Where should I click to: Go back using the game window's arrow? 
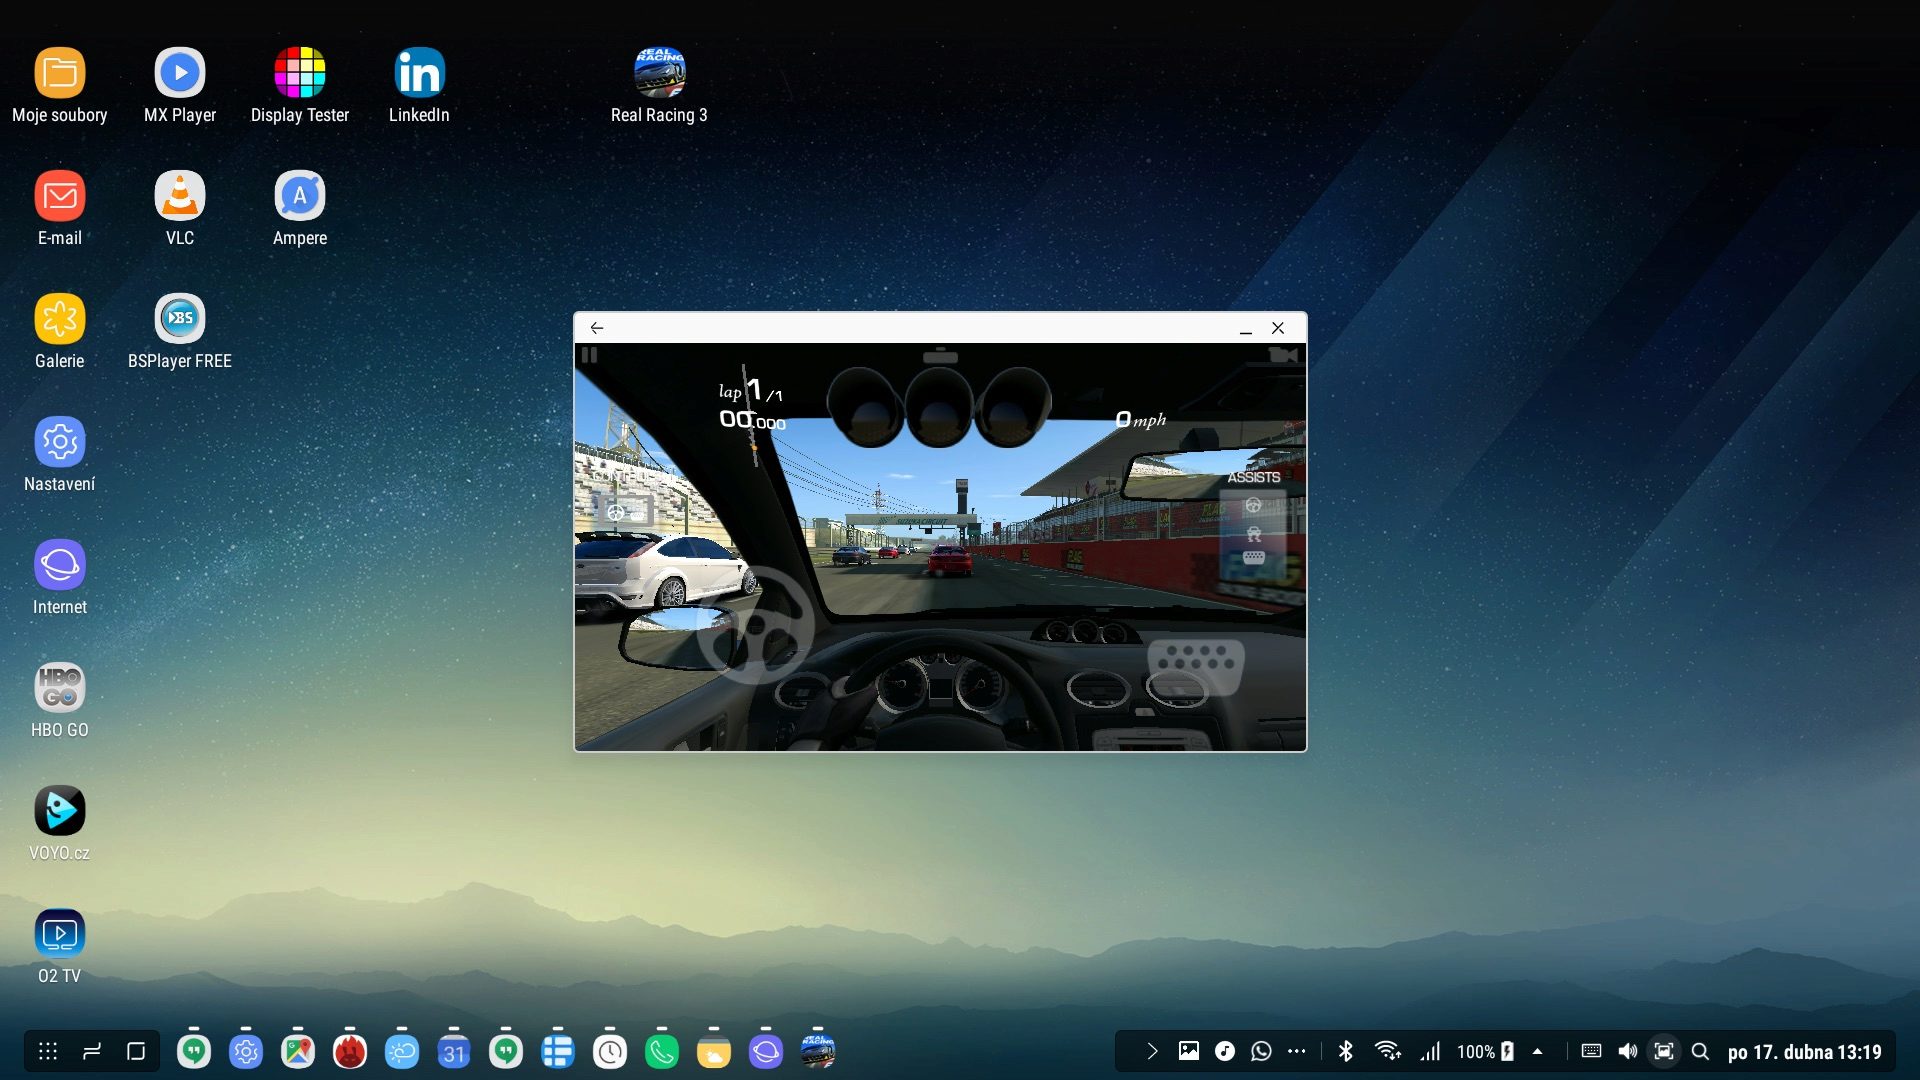[x=597, y=328]
